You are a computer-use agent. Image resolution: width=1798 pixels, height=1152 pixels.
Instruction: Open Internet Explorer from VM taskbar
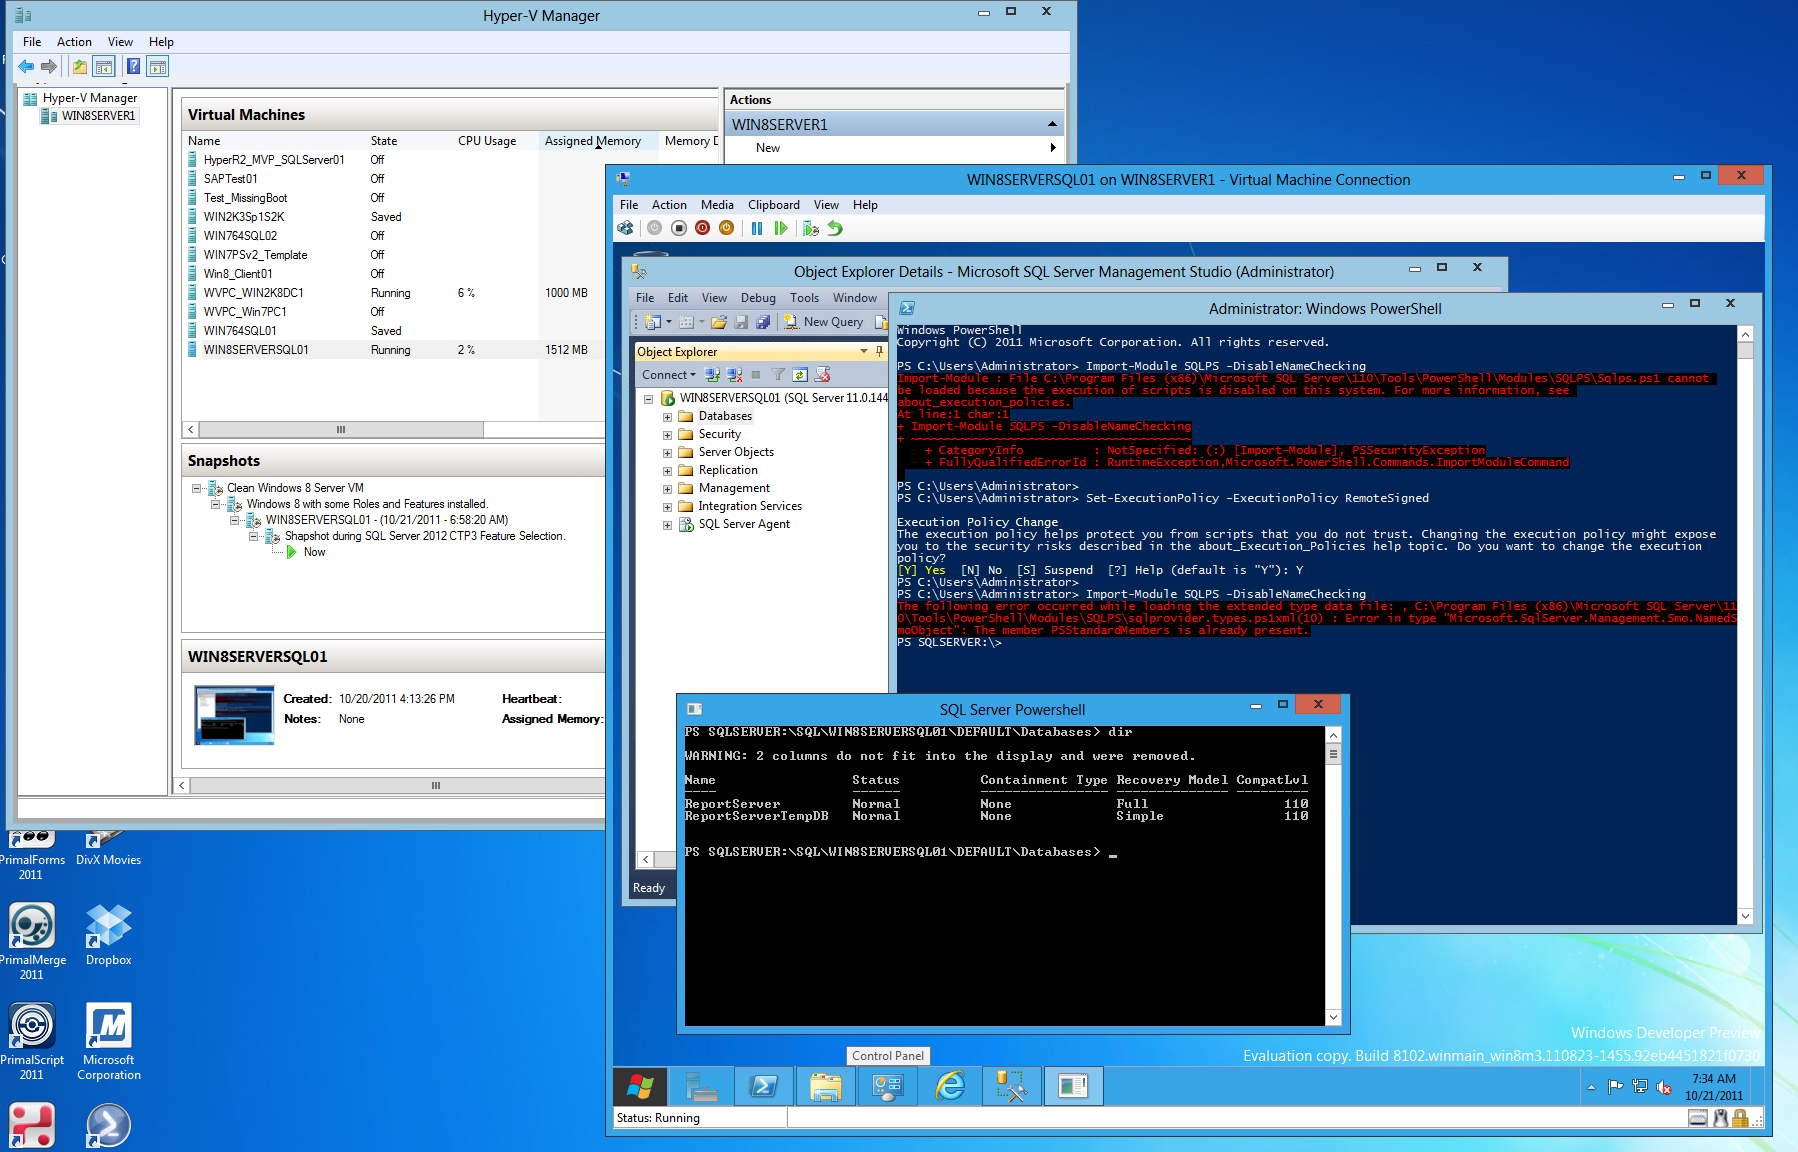(949, 1086)
